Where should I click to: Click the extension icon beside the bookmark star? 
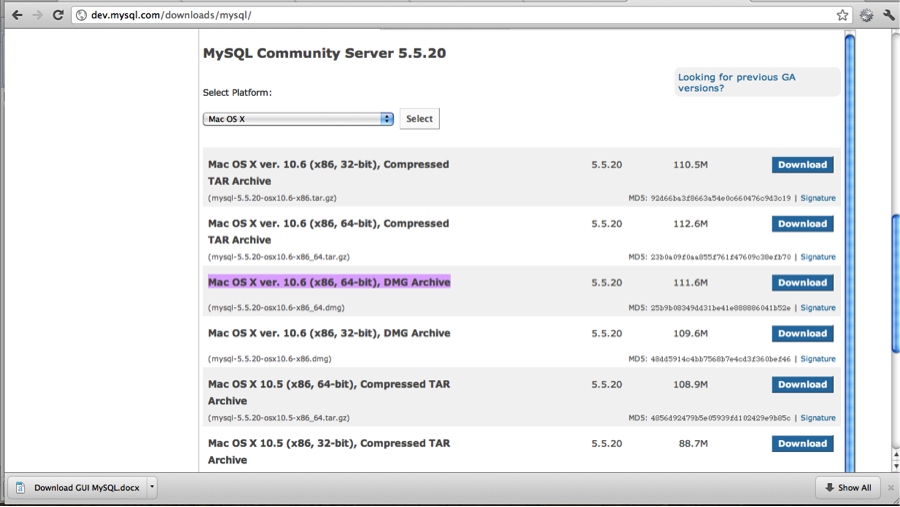(866, 15)
